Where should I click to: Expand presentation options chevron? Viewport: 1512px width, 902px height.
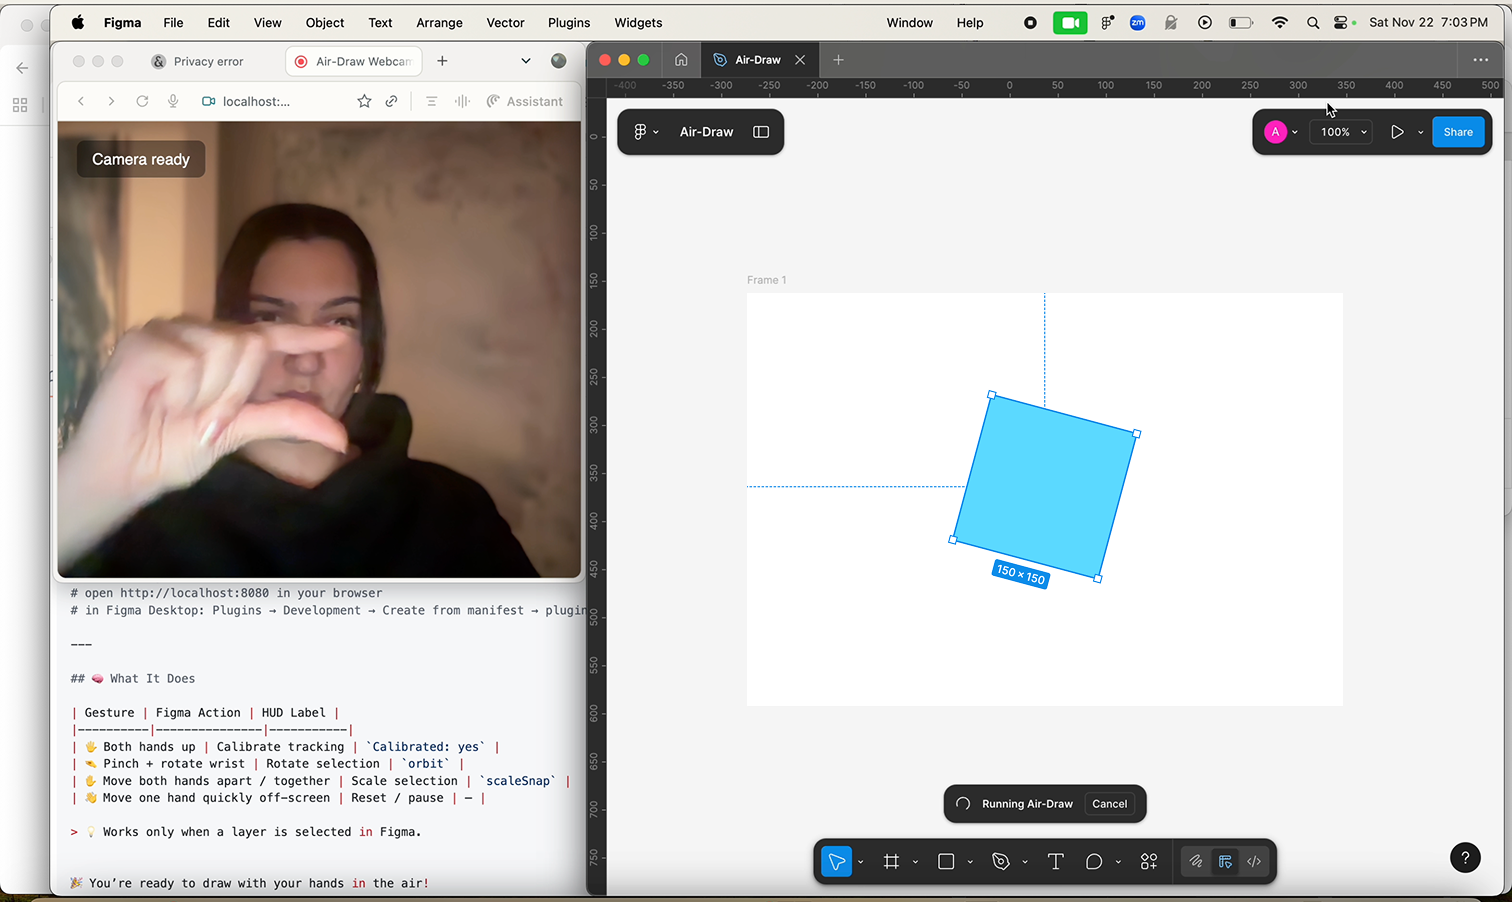click(x=1420, y=132)
